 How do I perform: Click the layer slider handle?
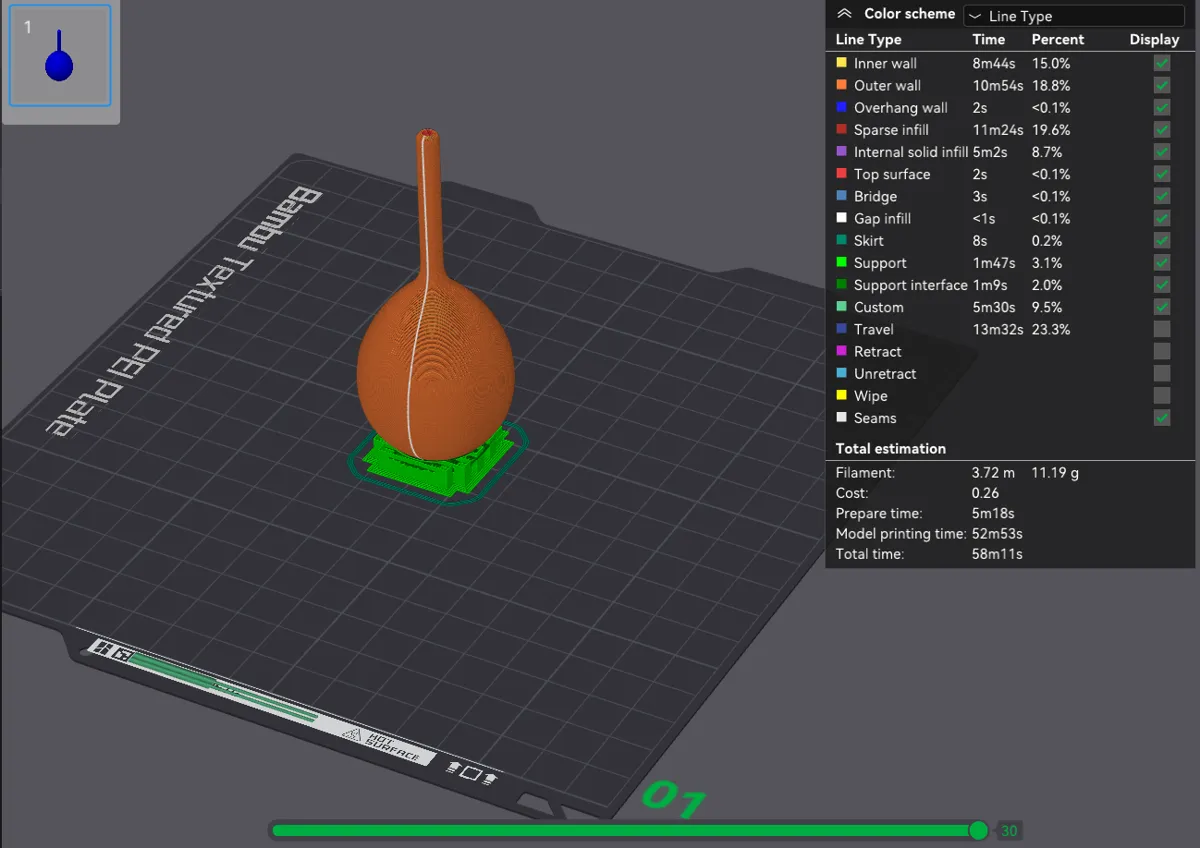[979, 830]
